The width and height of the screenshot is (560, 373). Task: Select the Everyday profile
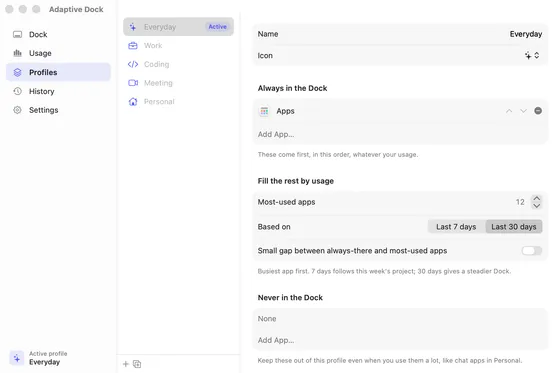[x=178, y=27]
